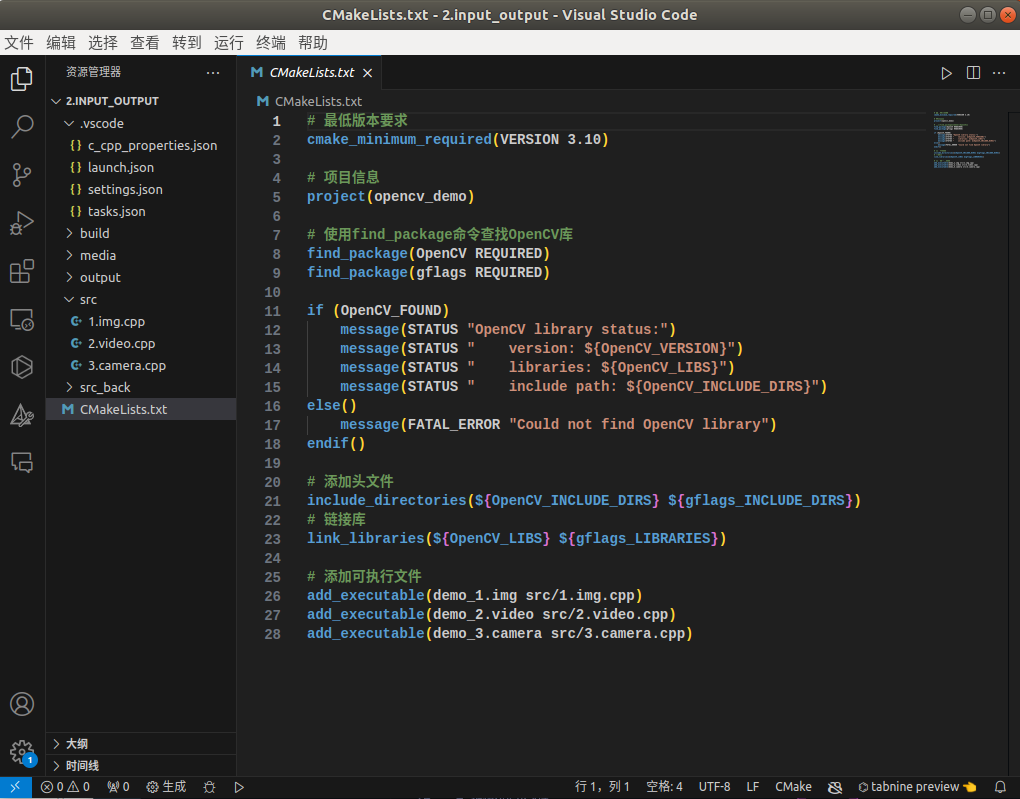Change the UTF-8 encoding in status bar
The height and width of the screenshot is (799, 1020).
tap(714, 787)
